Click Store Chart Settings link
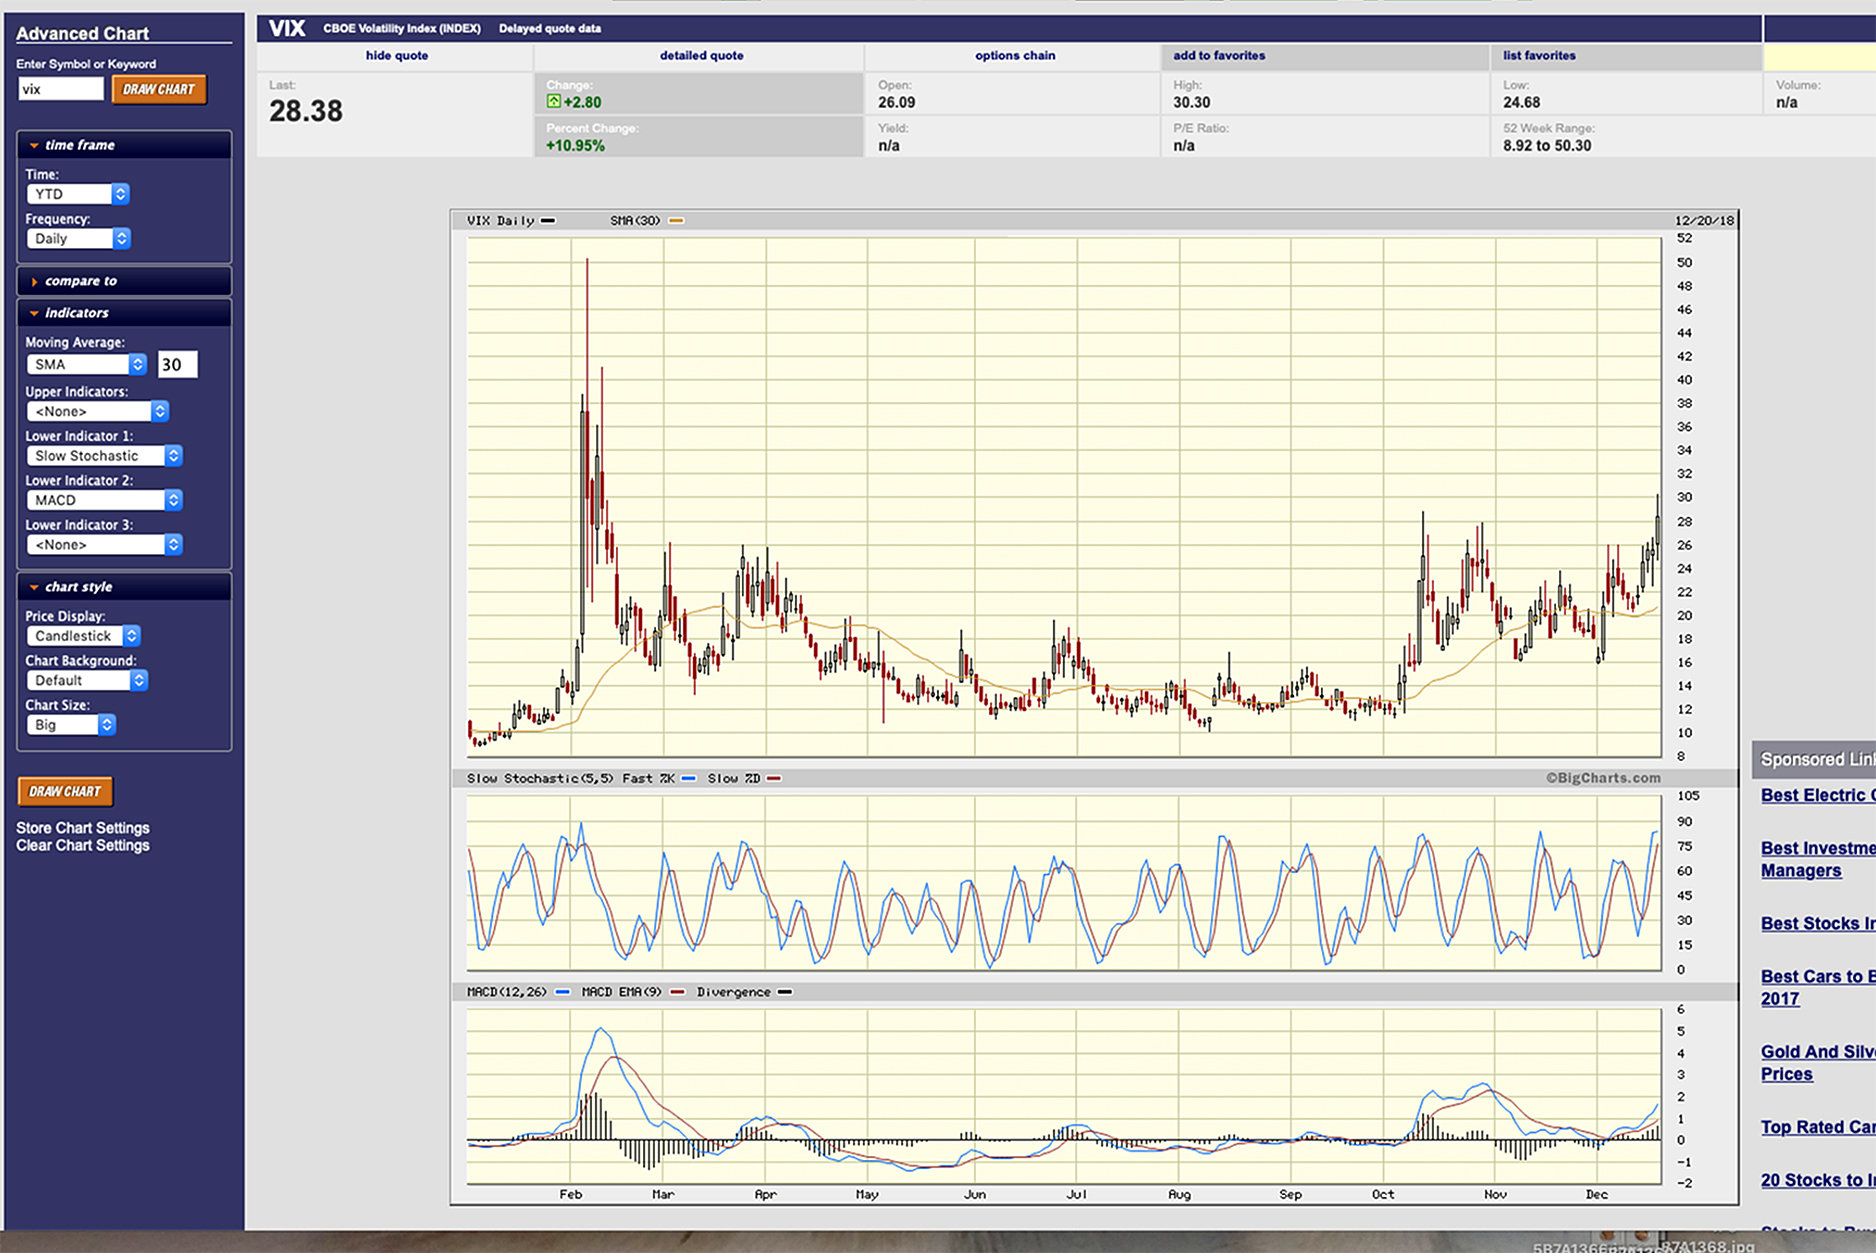 [x=83, y=828]
